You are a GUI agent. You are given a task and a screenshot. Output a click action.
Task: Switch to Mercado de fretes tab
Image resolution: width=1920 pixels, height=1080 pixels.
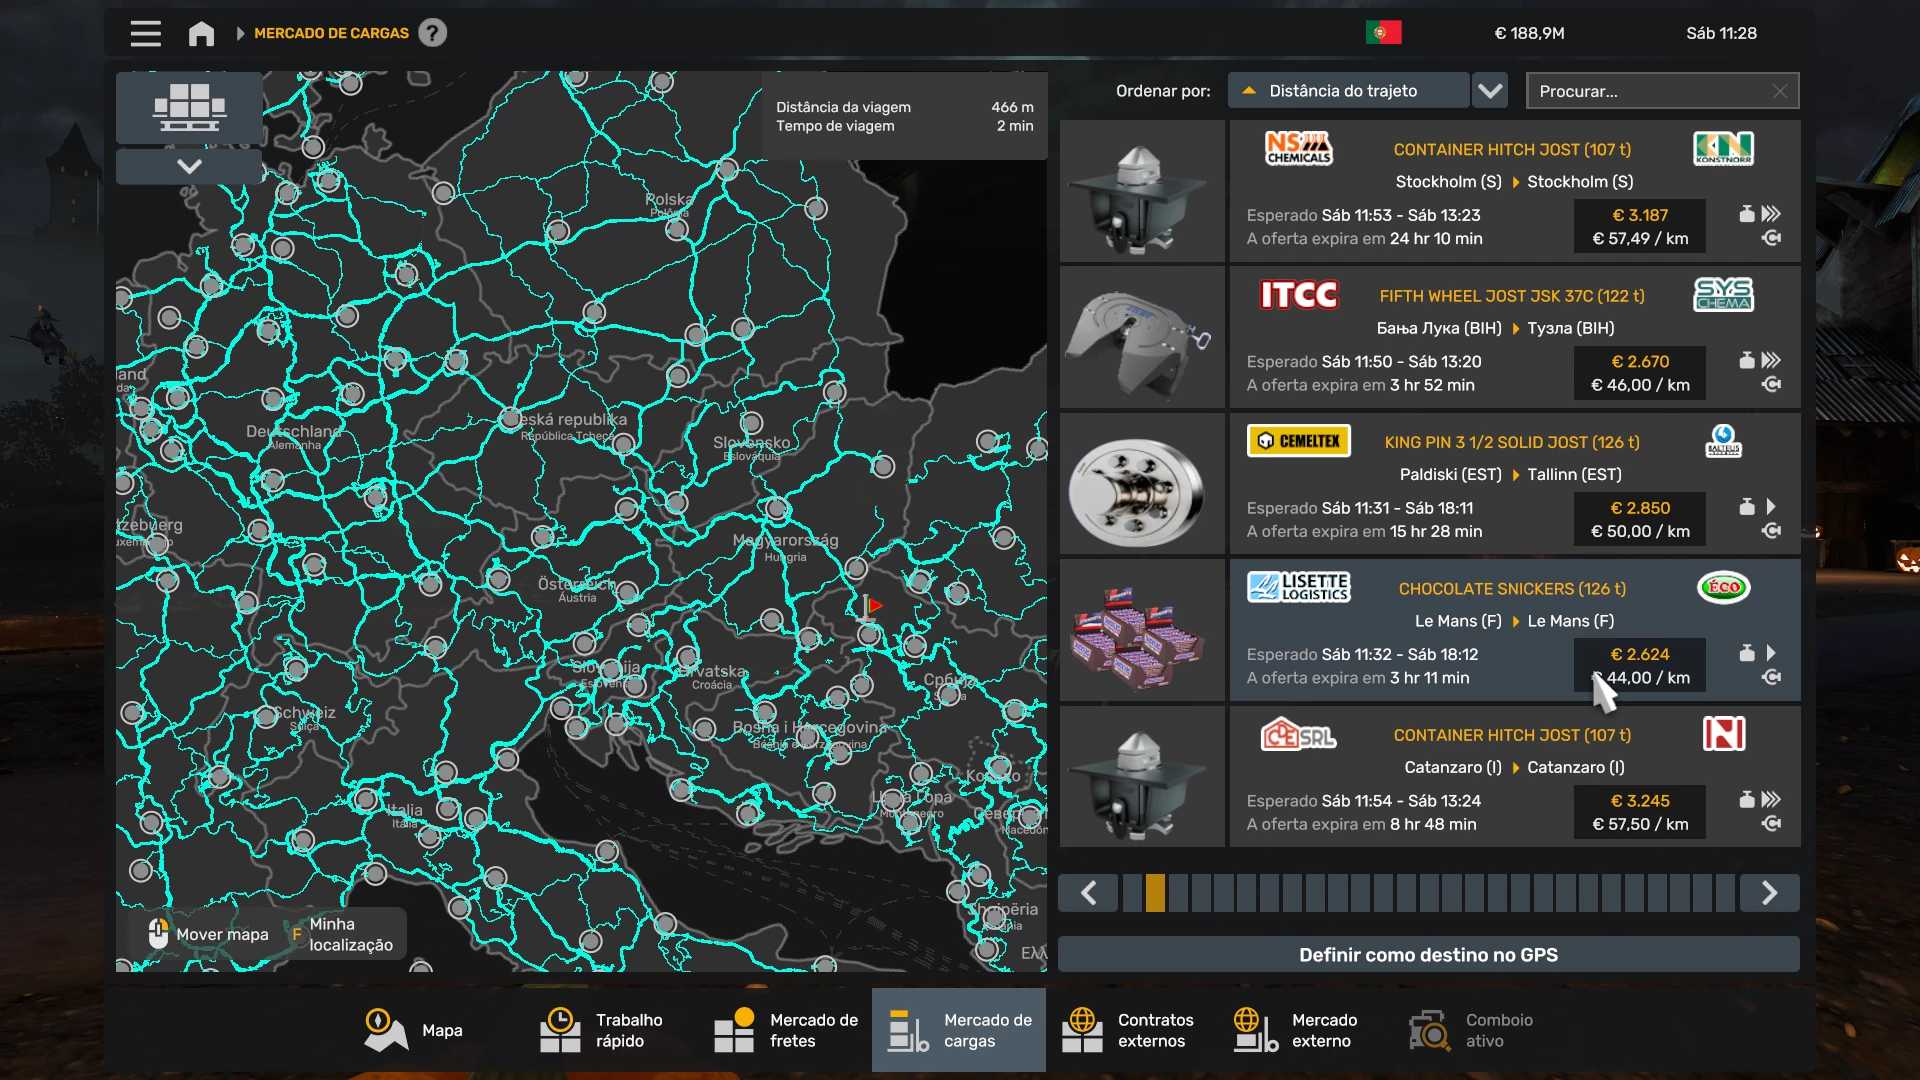pyautogui.click(x=786, y=1030)
